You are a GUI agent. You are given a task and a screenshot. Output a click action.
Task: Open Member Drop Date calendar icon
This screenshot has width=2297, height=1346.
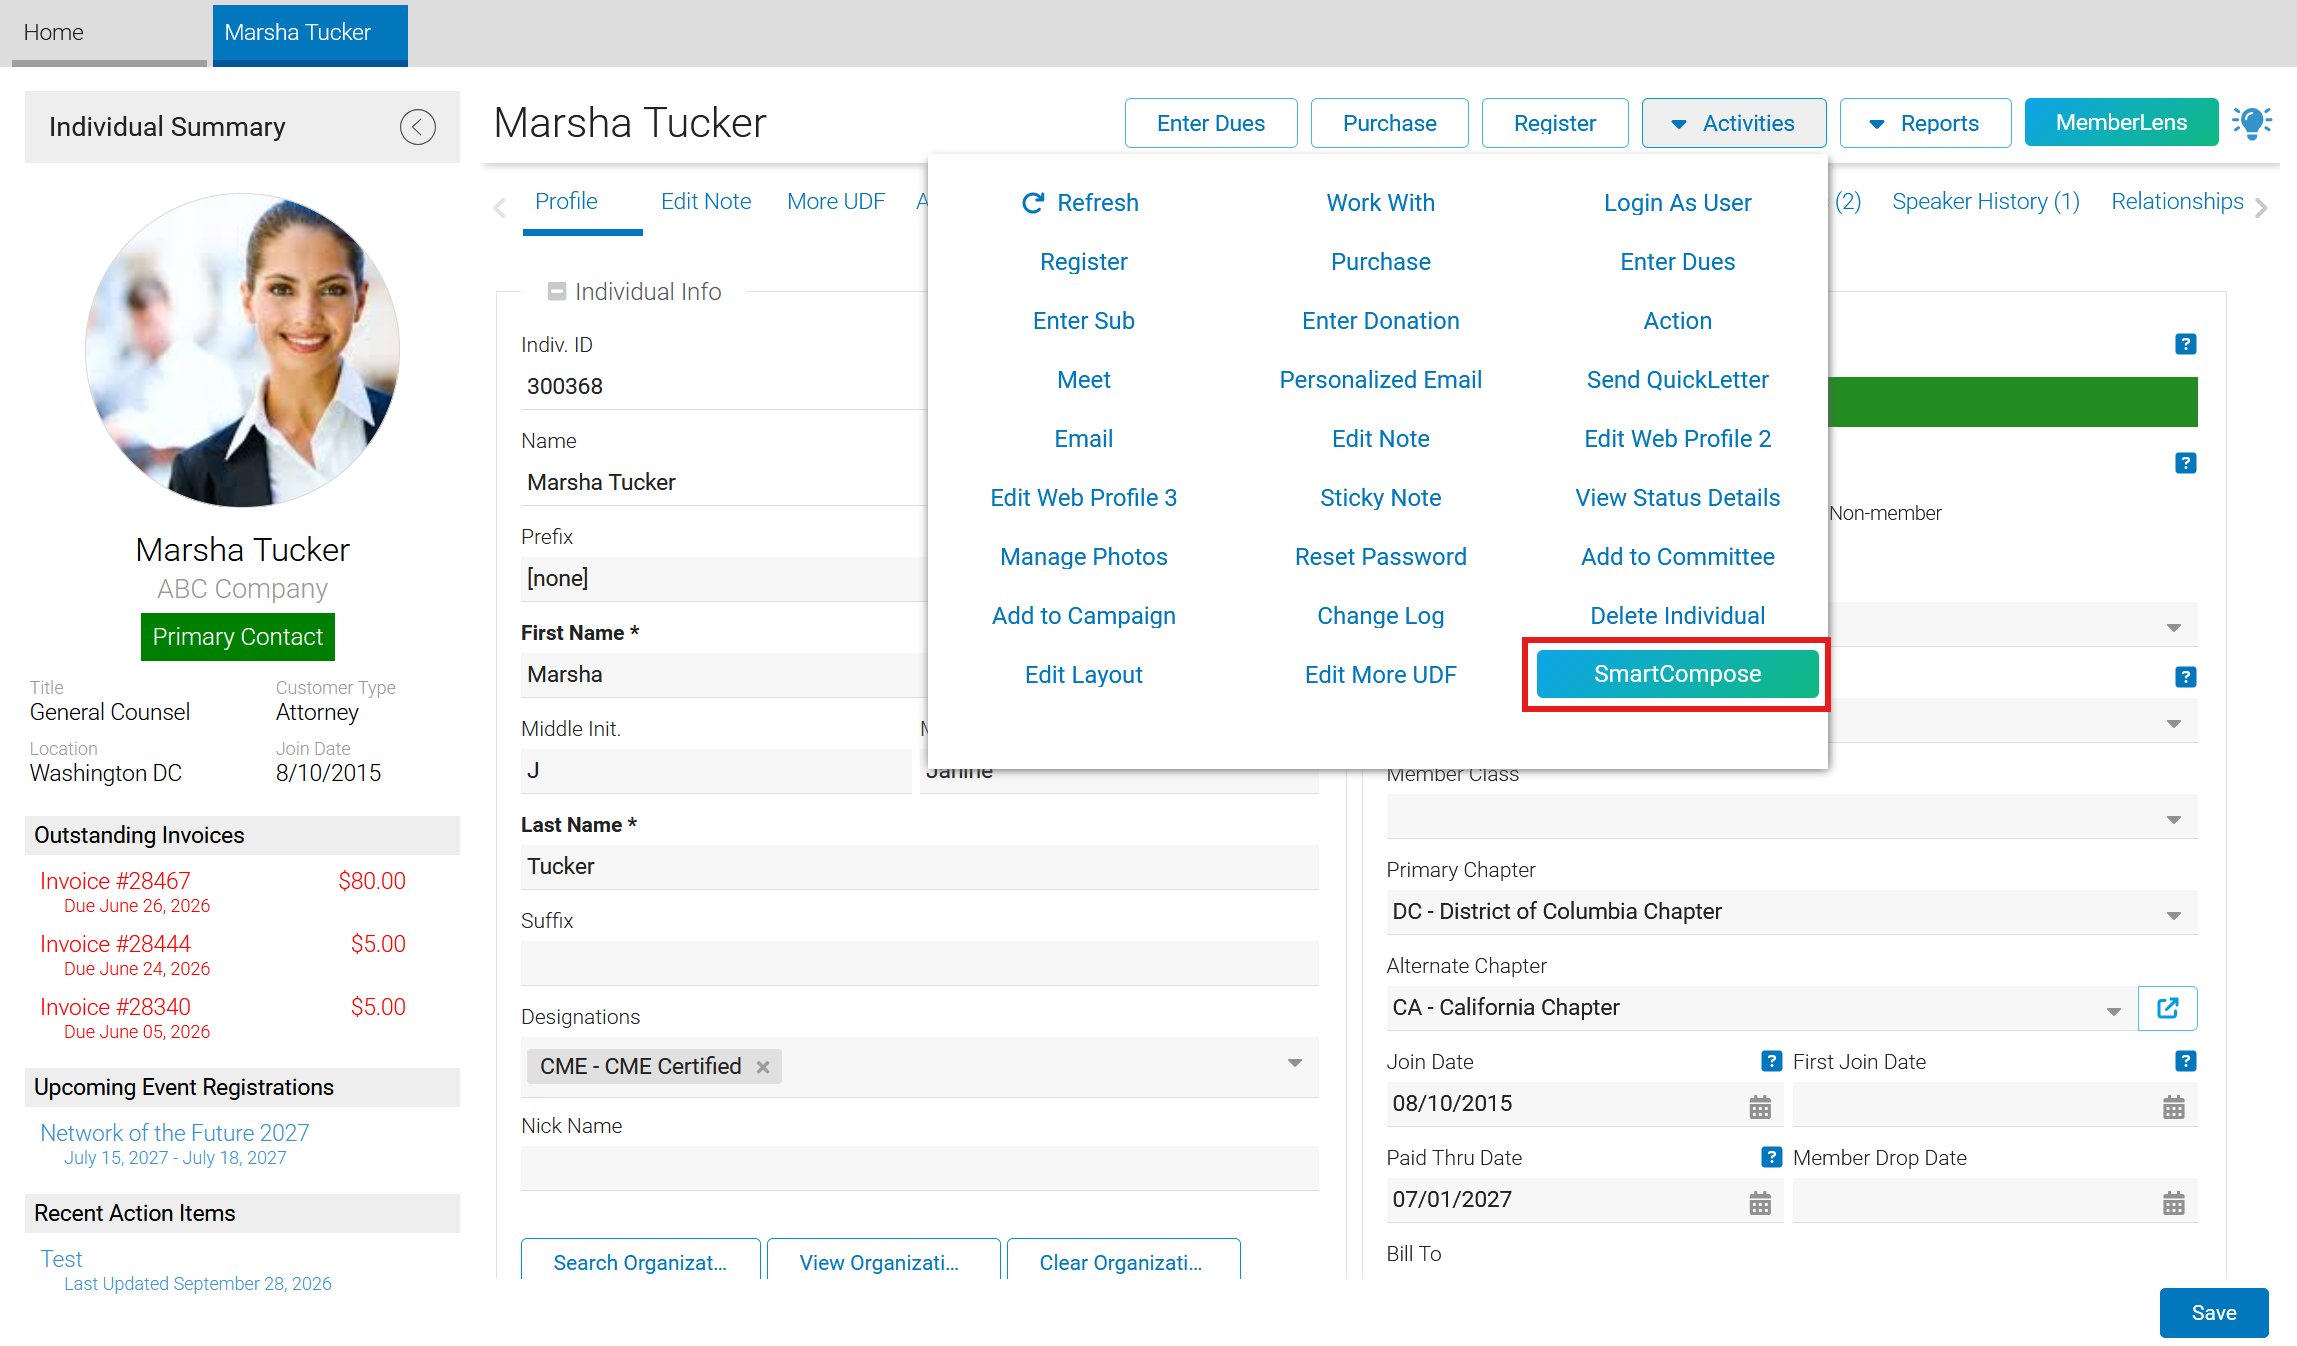point(2174,1202)
